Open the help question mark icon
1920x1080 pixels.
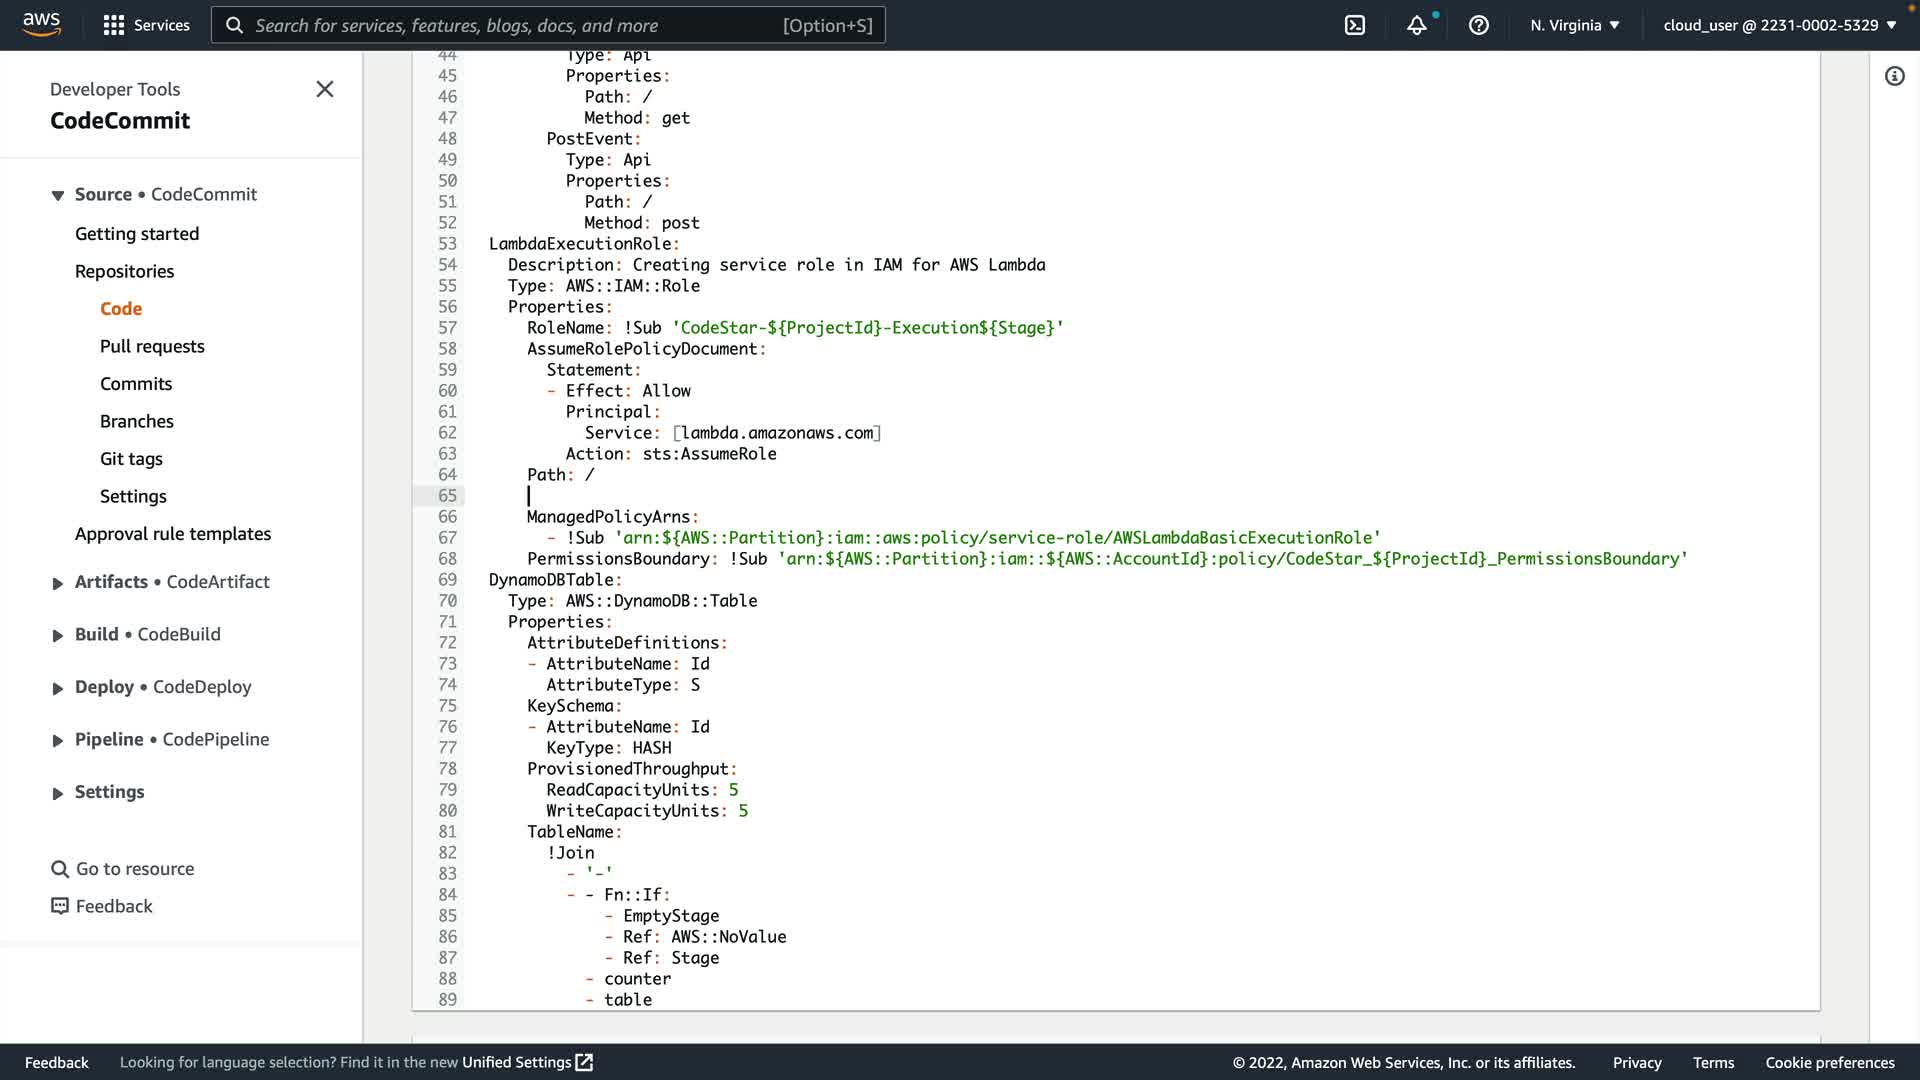[1478, 25]
